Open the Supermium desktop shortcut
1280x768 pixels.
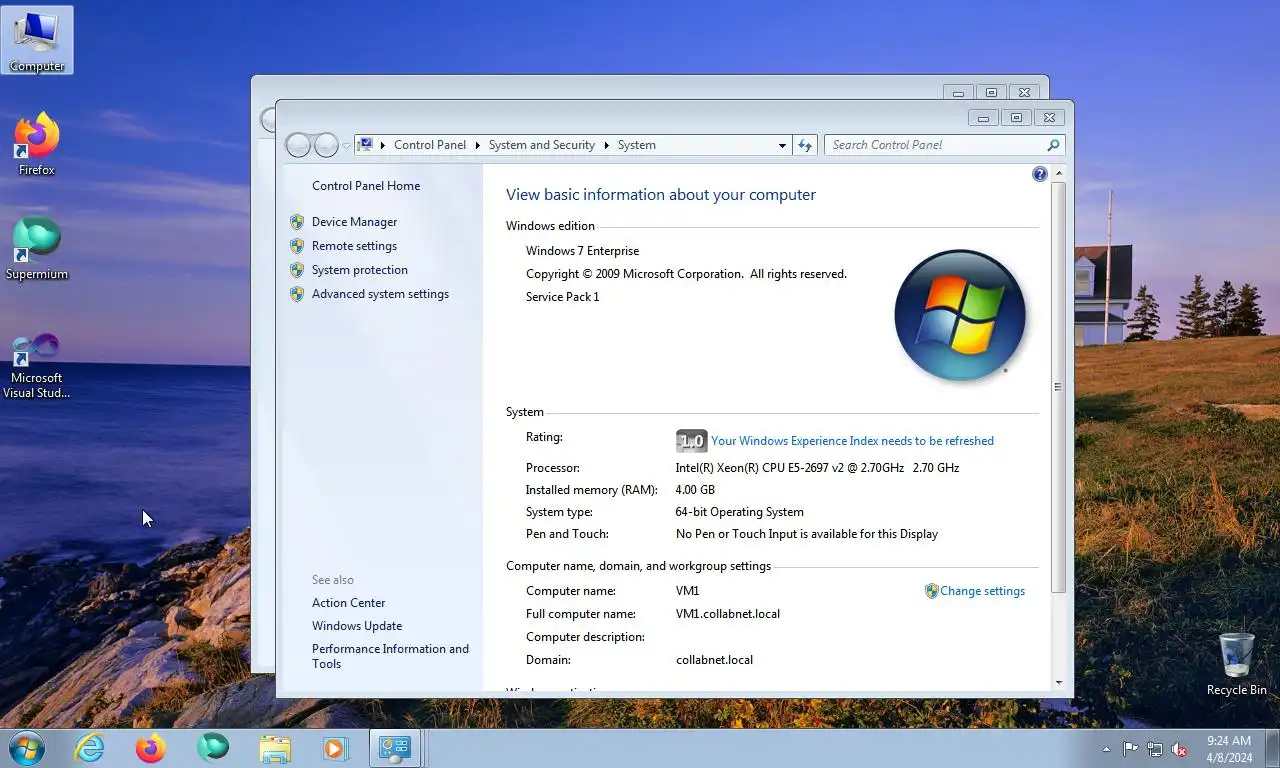tap(37, 249)
